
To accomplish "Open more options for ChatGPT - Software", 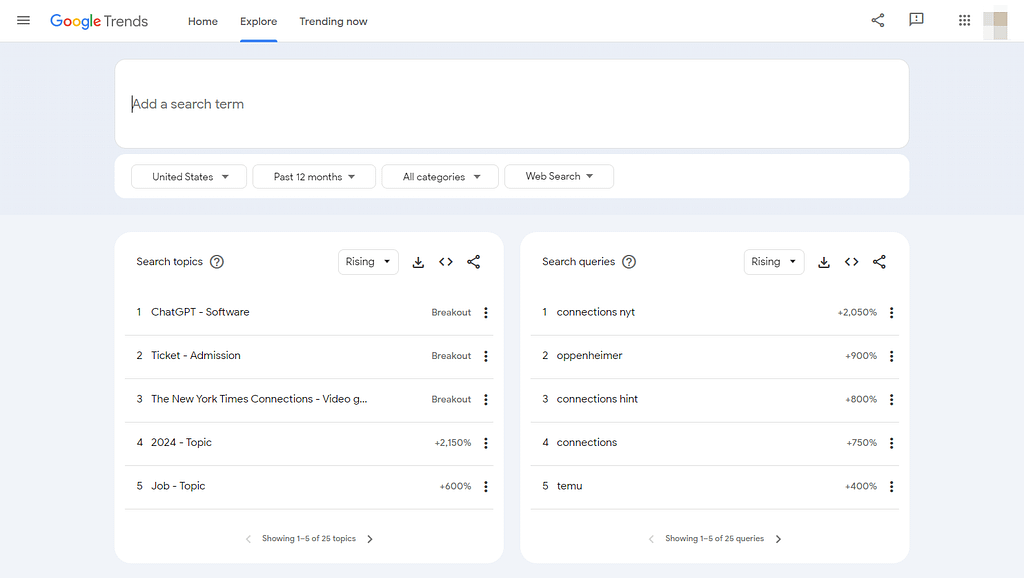I will coord(486,313).
